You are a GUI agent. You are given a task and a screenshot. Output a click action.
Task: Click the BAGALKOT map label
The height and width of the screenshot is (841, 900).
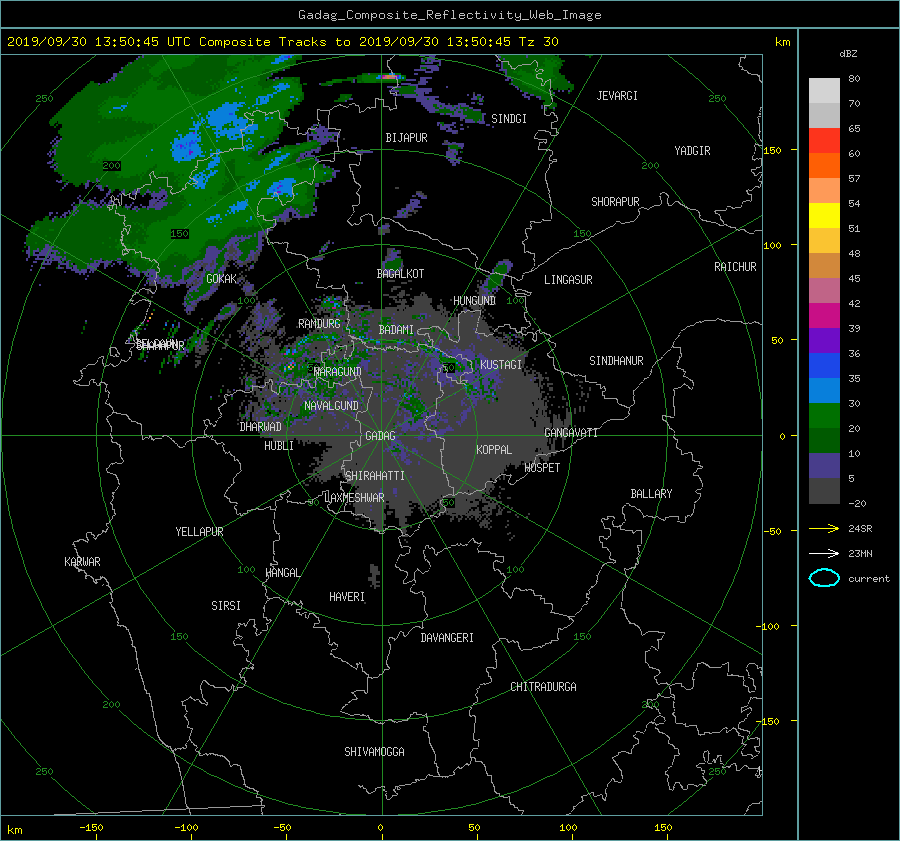400,274
